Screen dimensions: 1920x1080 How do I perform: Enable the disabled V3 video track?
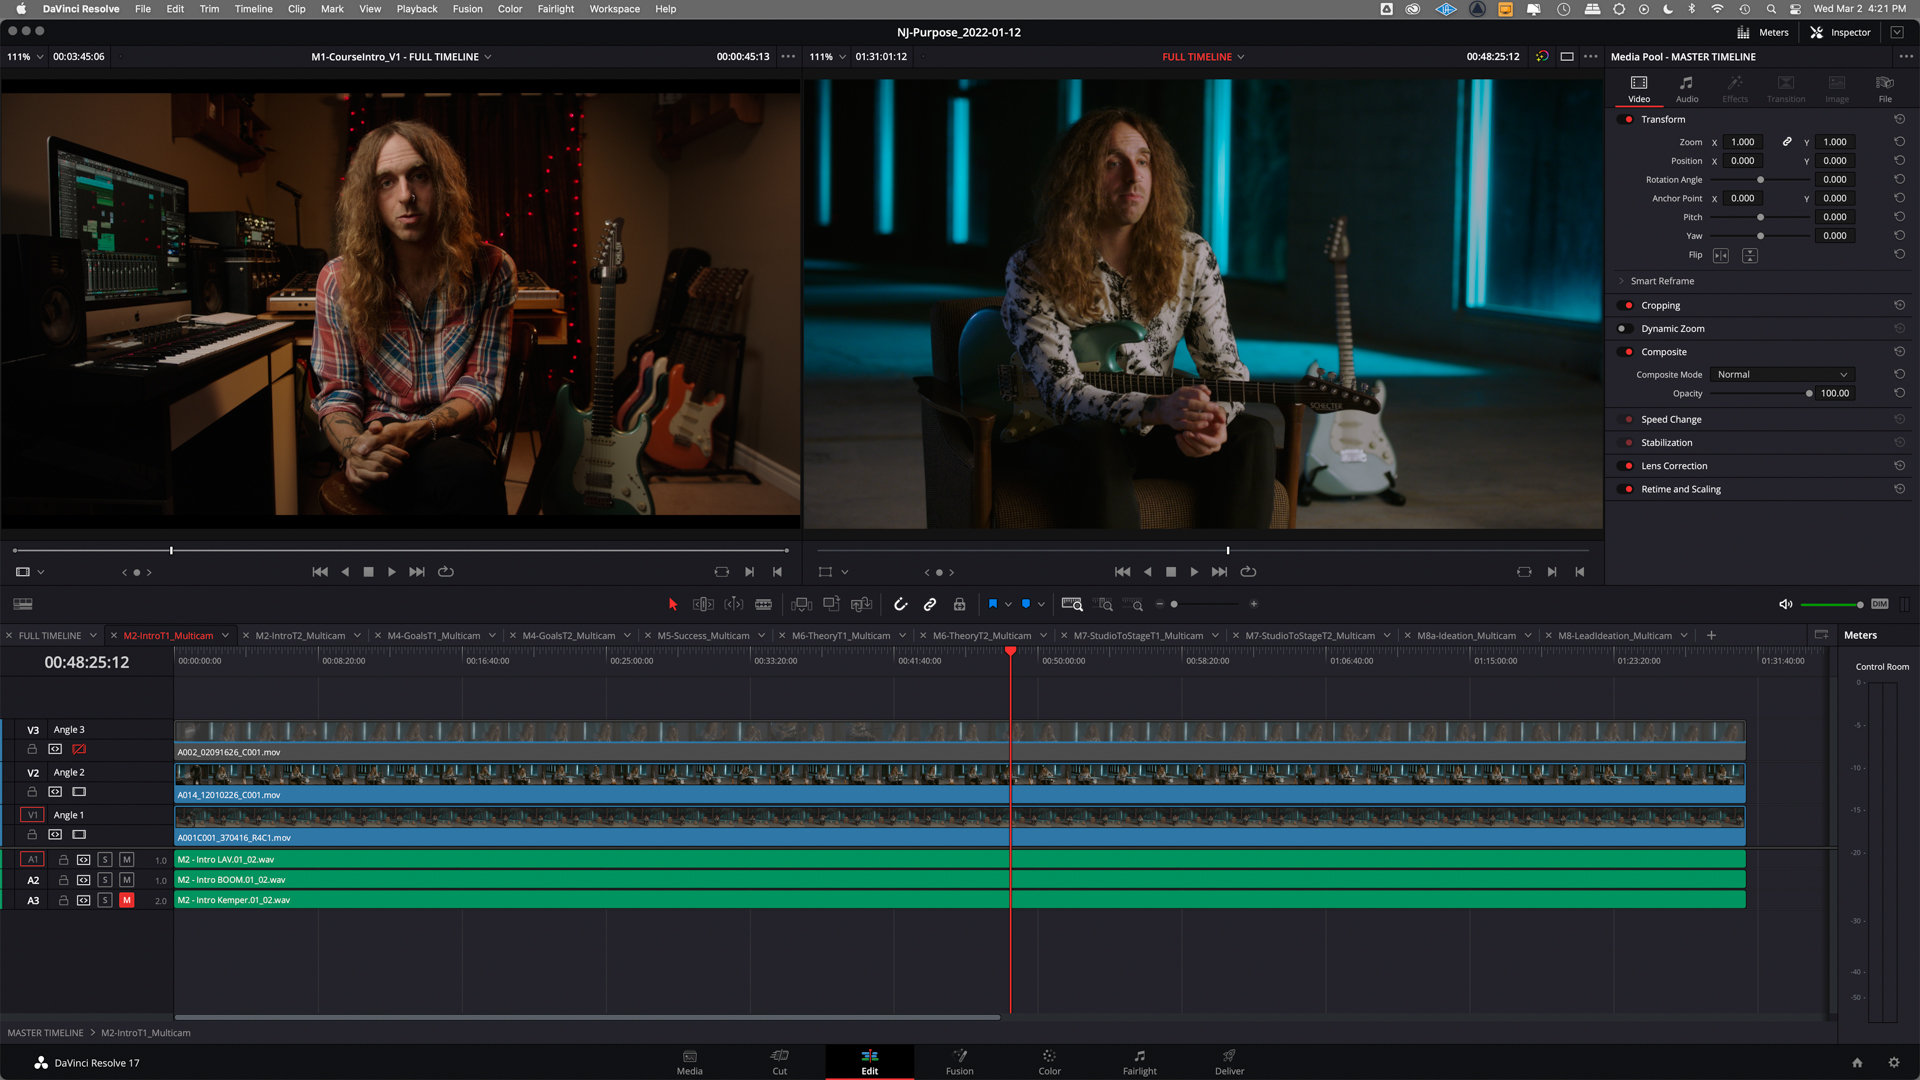(79, 749)
